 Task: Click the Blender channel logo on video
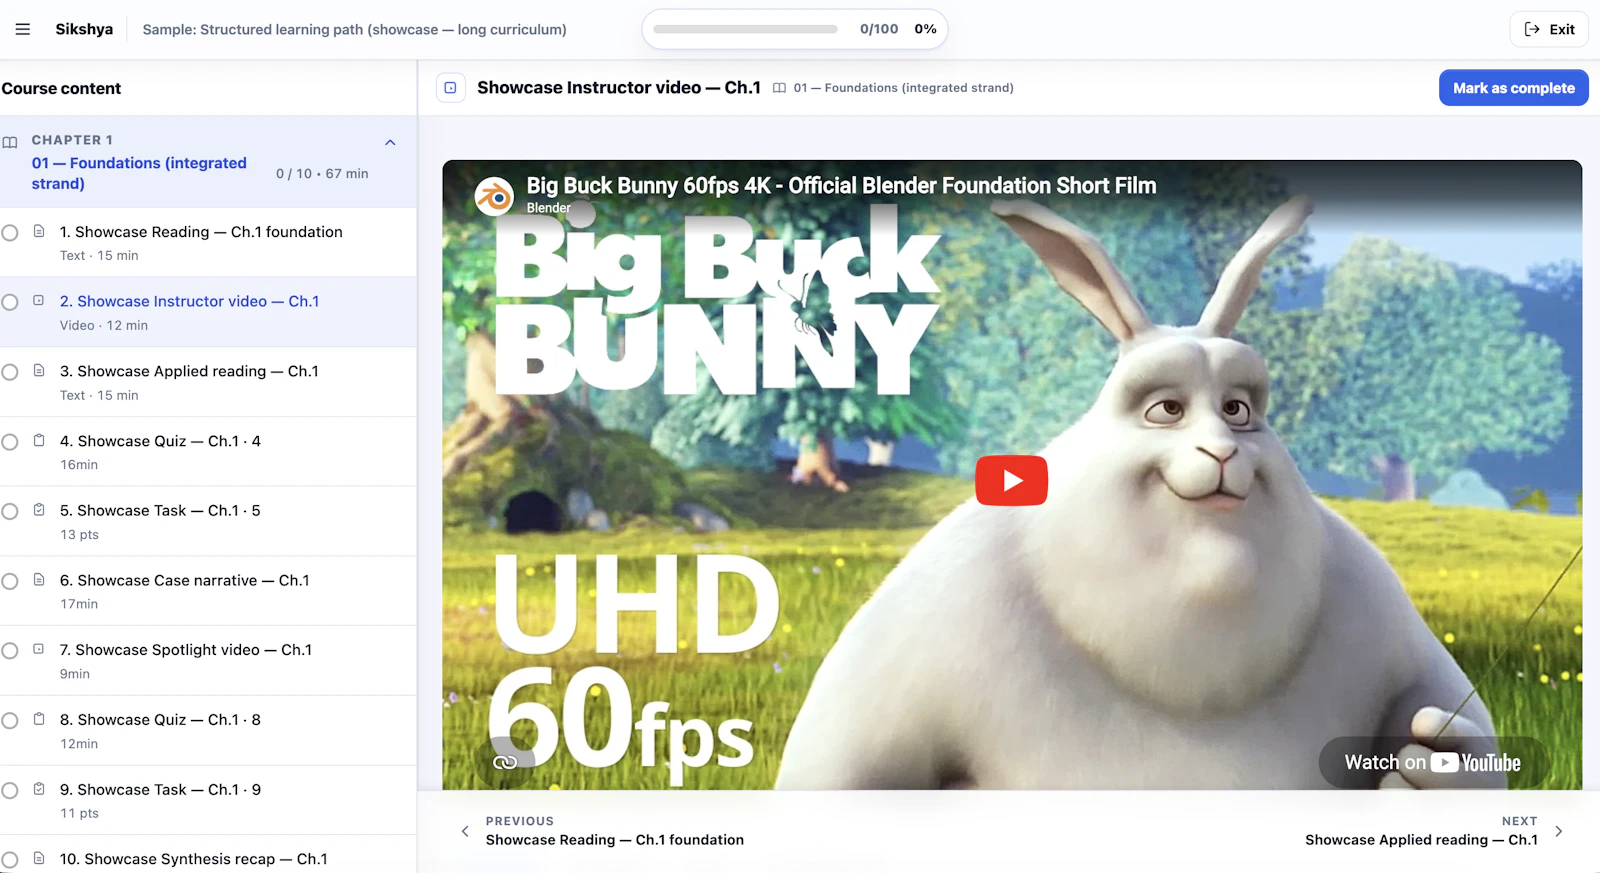(x=494, y=196)
